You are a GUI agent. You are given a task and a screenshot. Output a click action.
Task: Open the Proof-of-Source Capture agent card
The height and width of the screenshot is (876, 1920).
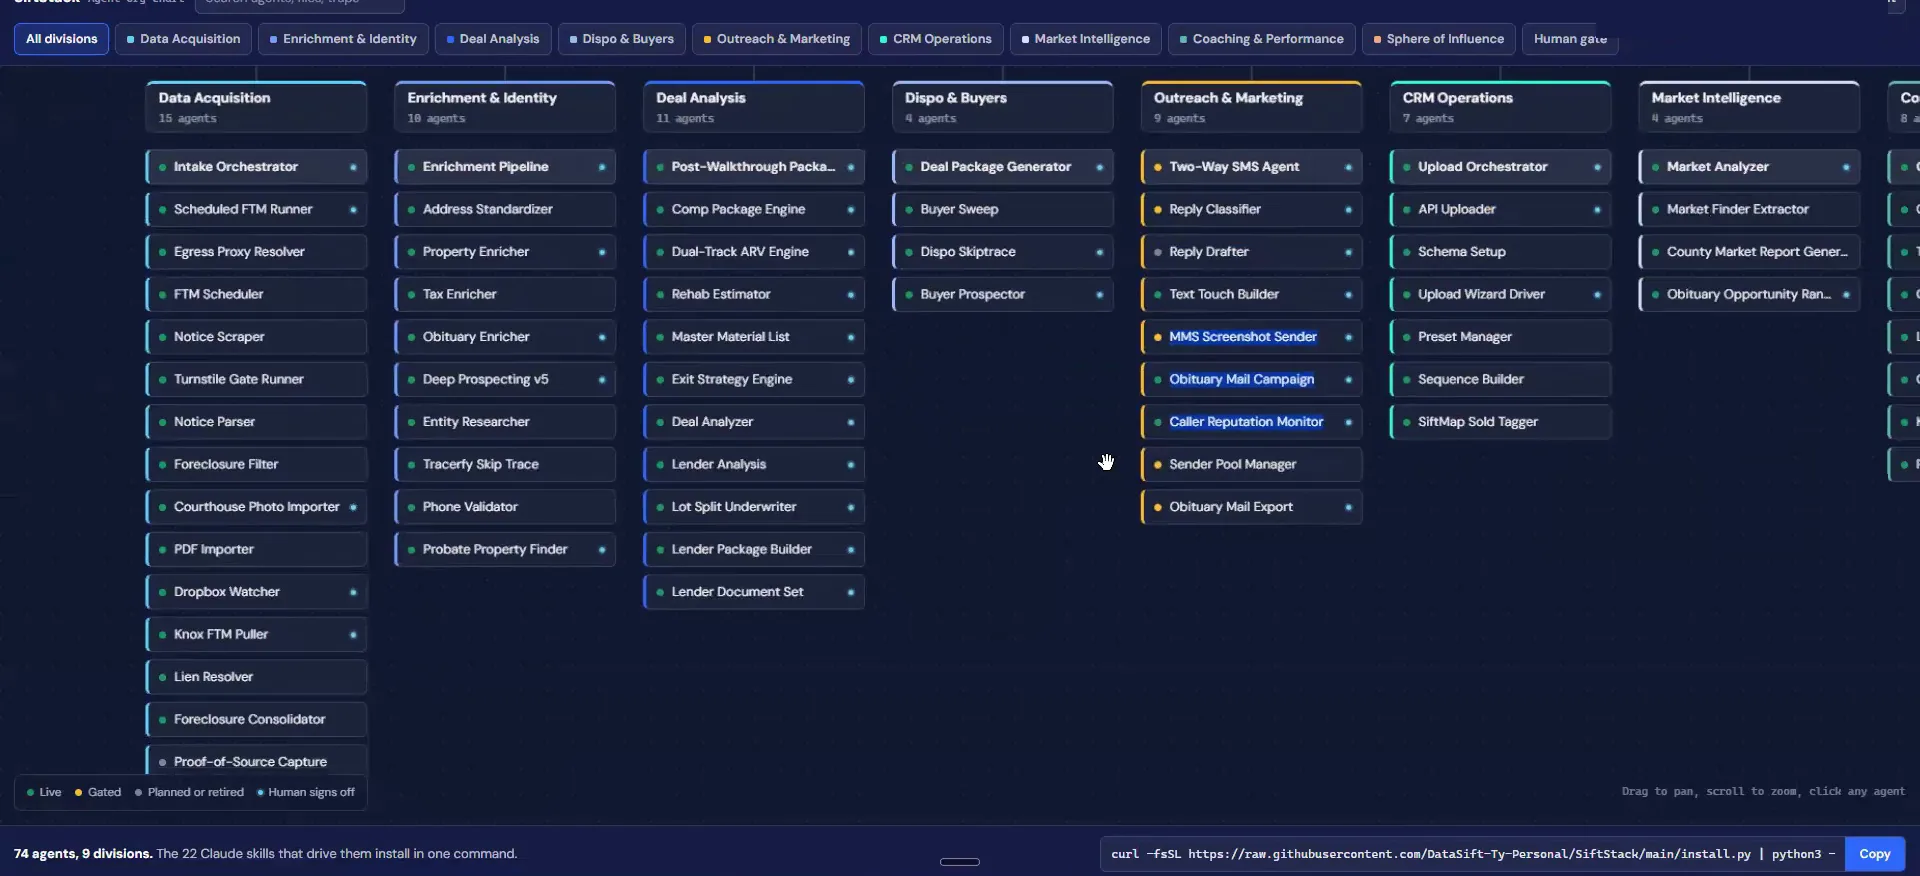pyautogui.click(x=256, y=761)
